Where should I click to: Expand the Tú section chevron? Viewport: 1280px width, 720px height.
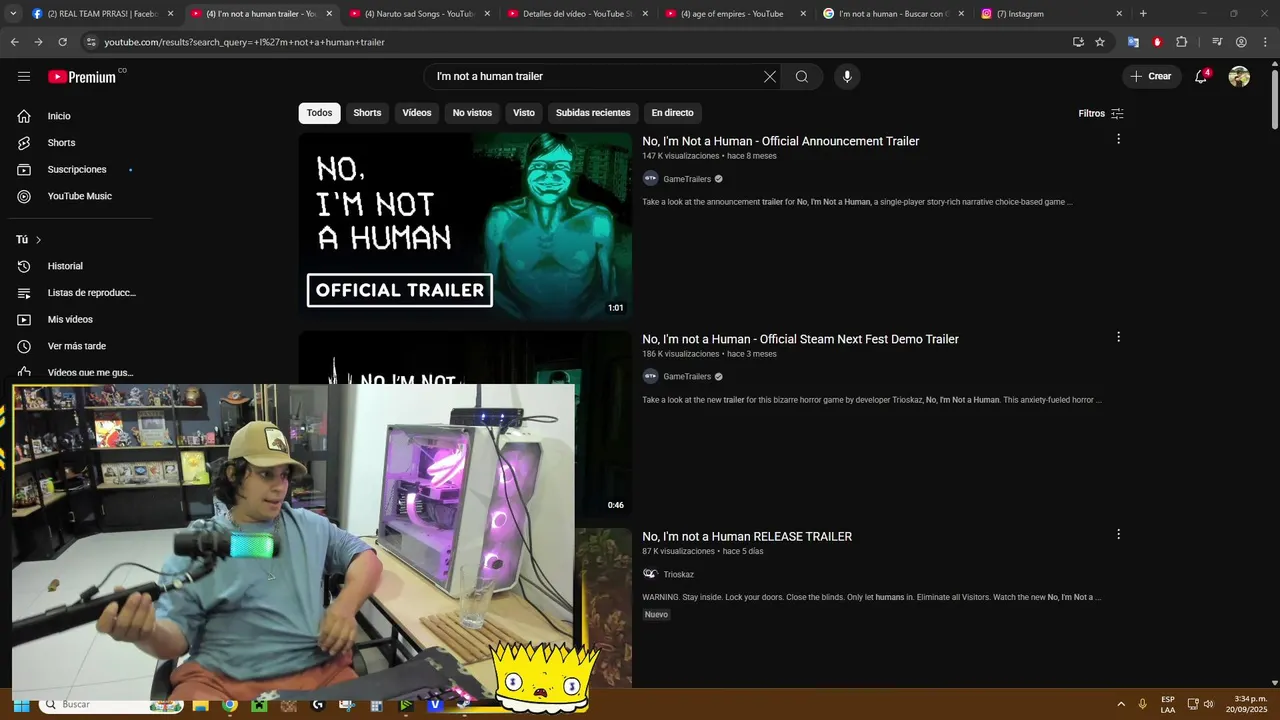click(38, 240)
